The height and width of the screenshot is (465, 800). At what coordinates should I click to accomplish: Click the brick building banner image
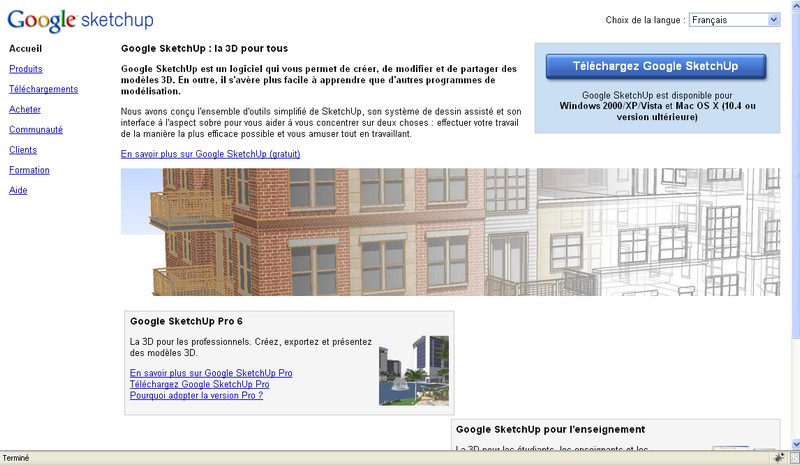tap(450, 232)
